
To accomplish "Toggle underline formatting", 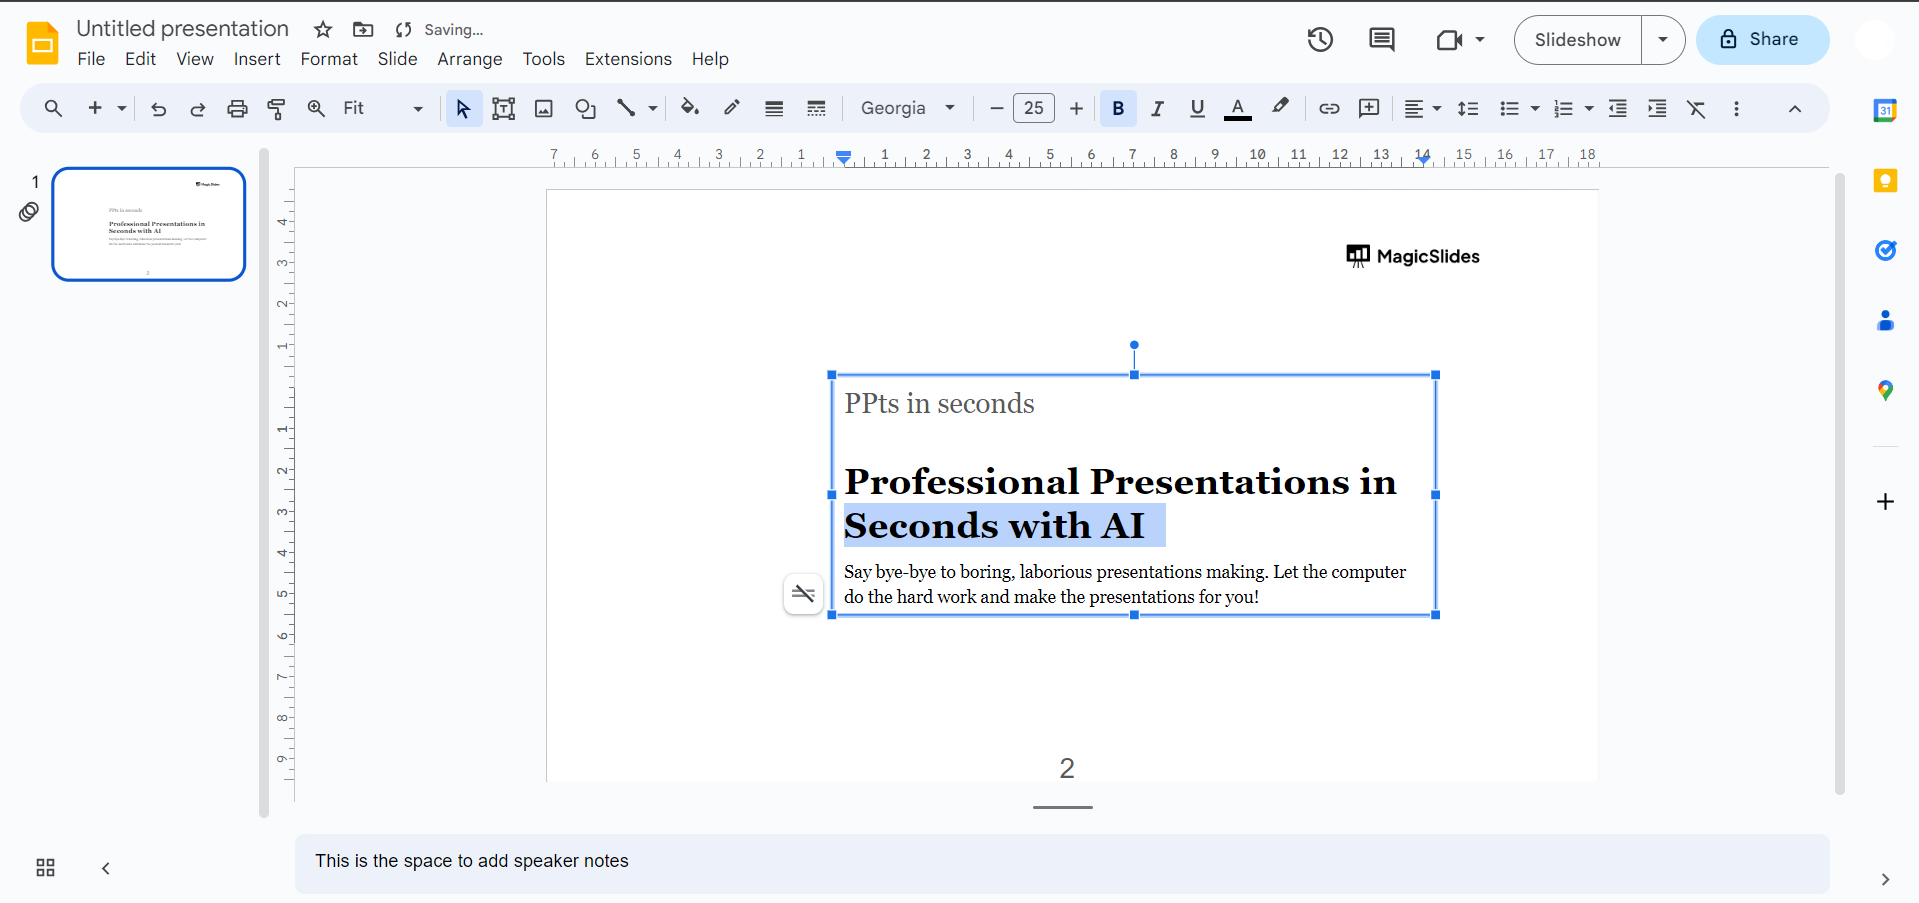I will click(1197, 109).
